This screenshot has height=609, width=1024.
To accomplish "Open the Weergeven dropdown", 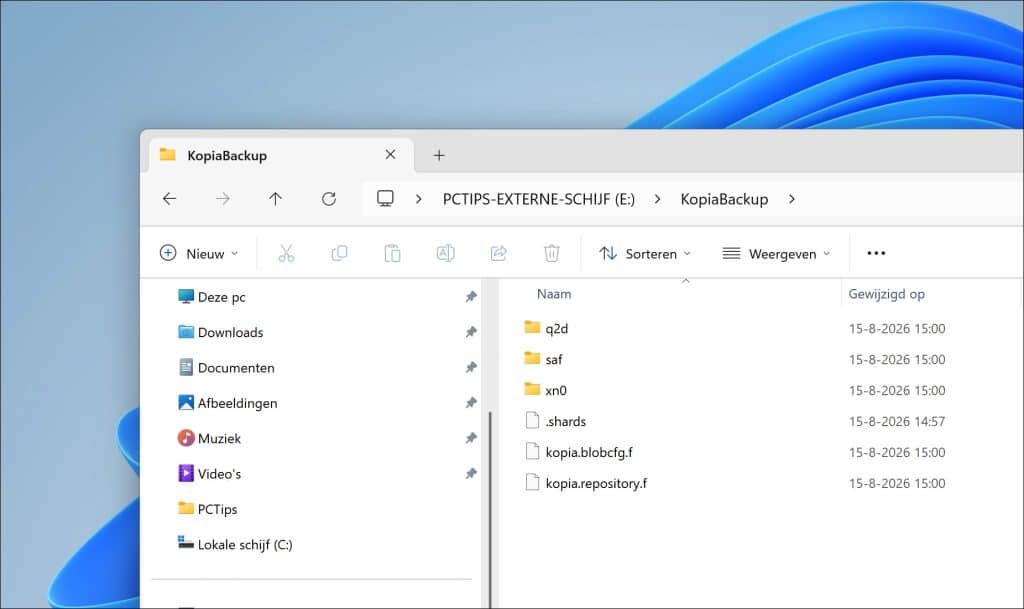I will tap(776, 253).
